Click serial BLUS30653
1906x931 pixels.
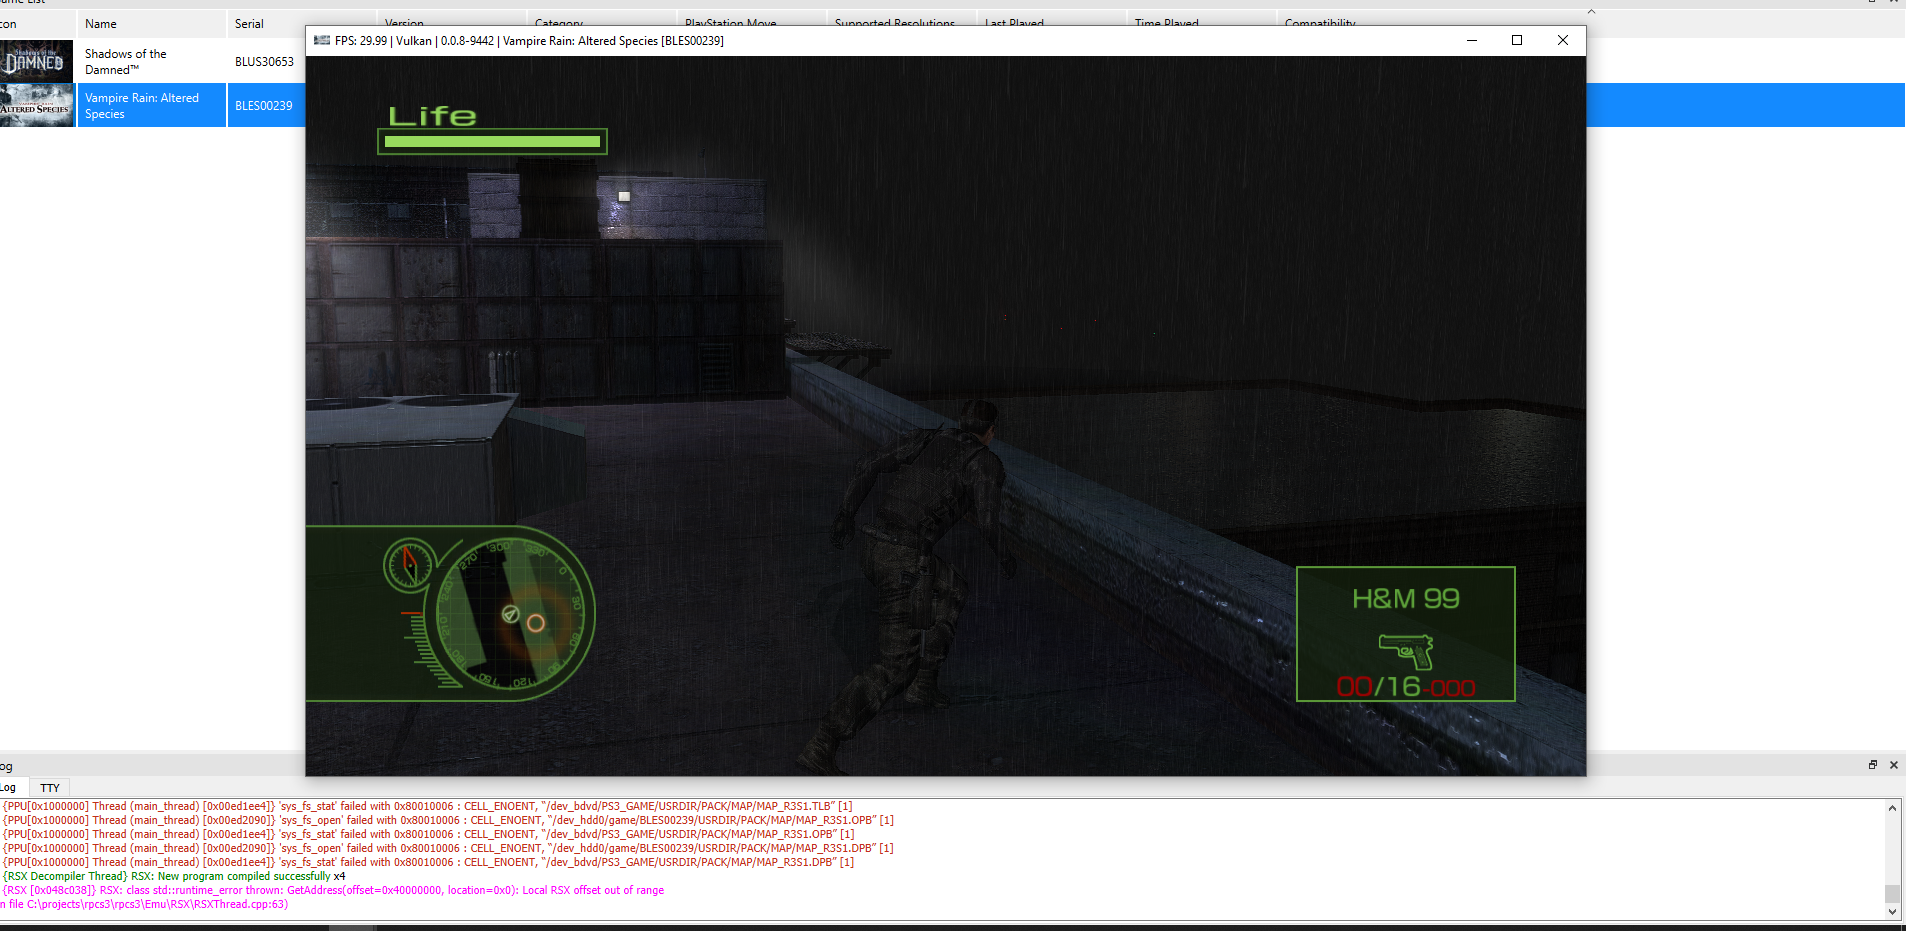[x=264, y=62]
